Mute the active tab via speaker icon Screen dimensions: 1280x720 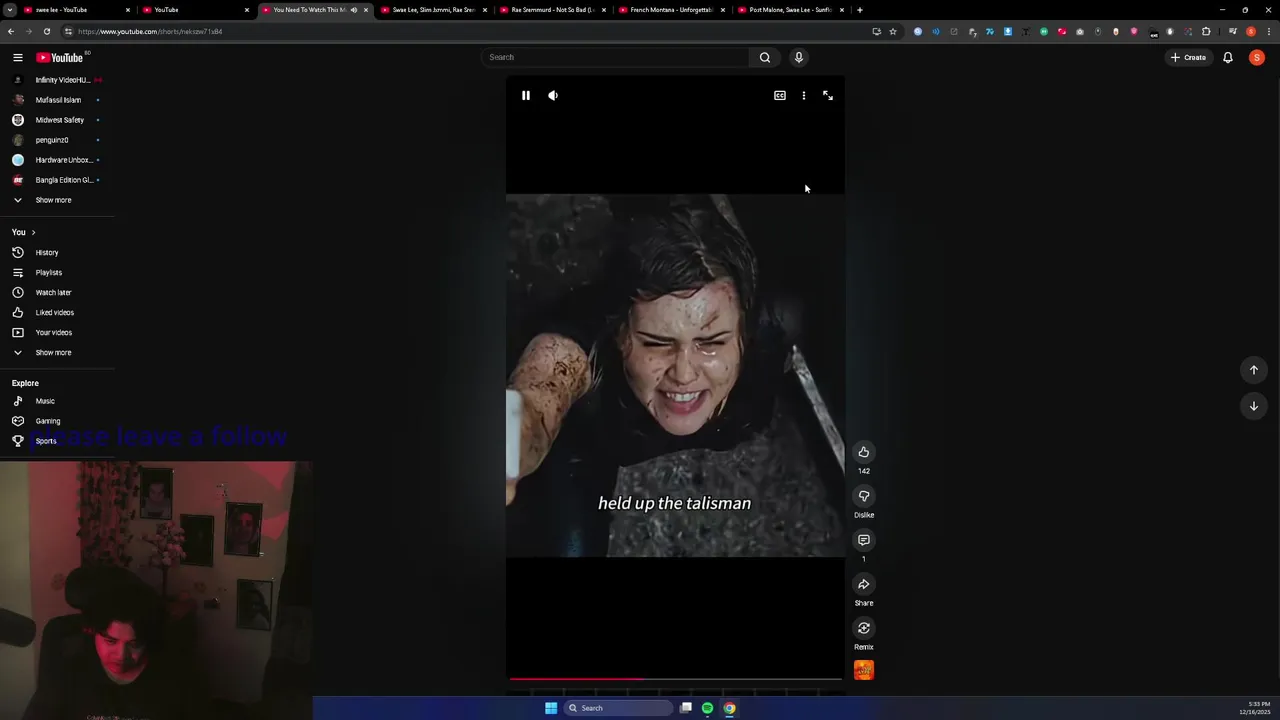[353, 10]
